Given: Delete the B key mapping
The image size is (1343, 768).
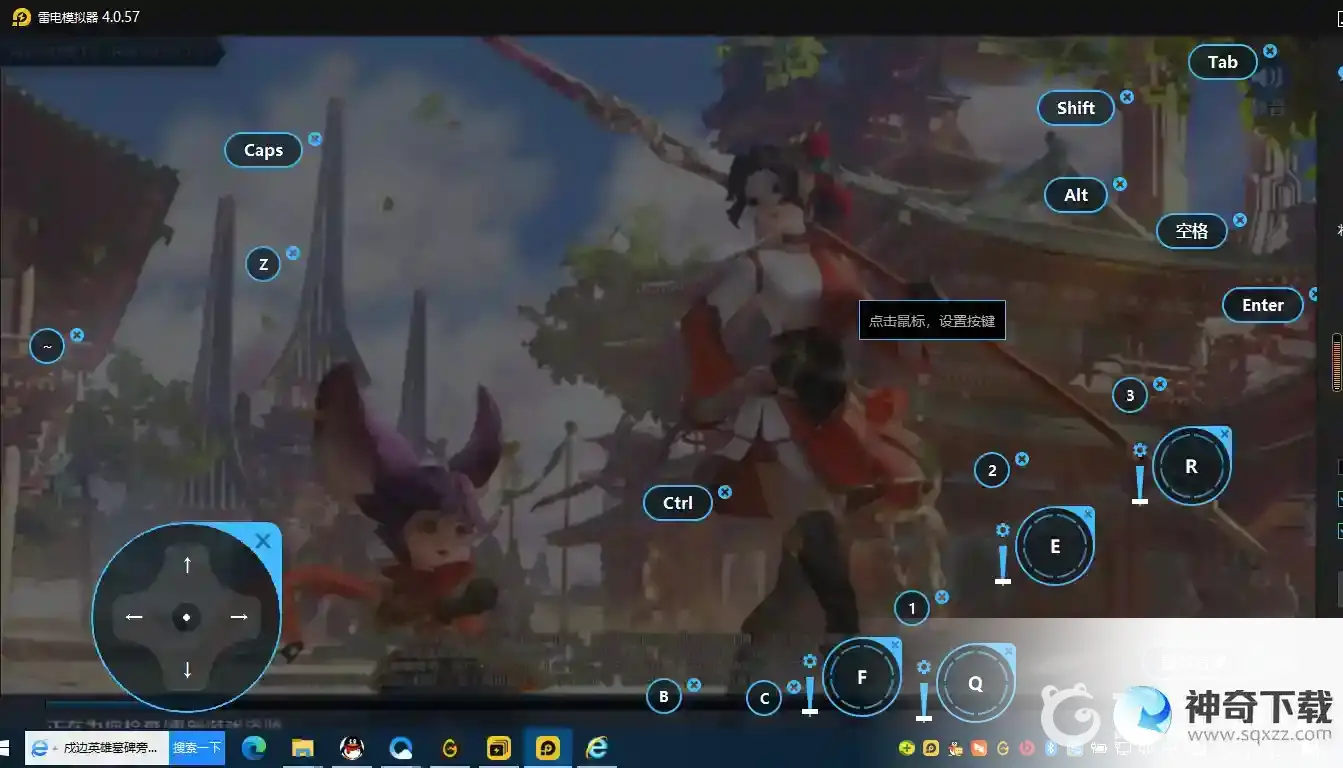Looking at the screenshot, I should tap(694, 685).
